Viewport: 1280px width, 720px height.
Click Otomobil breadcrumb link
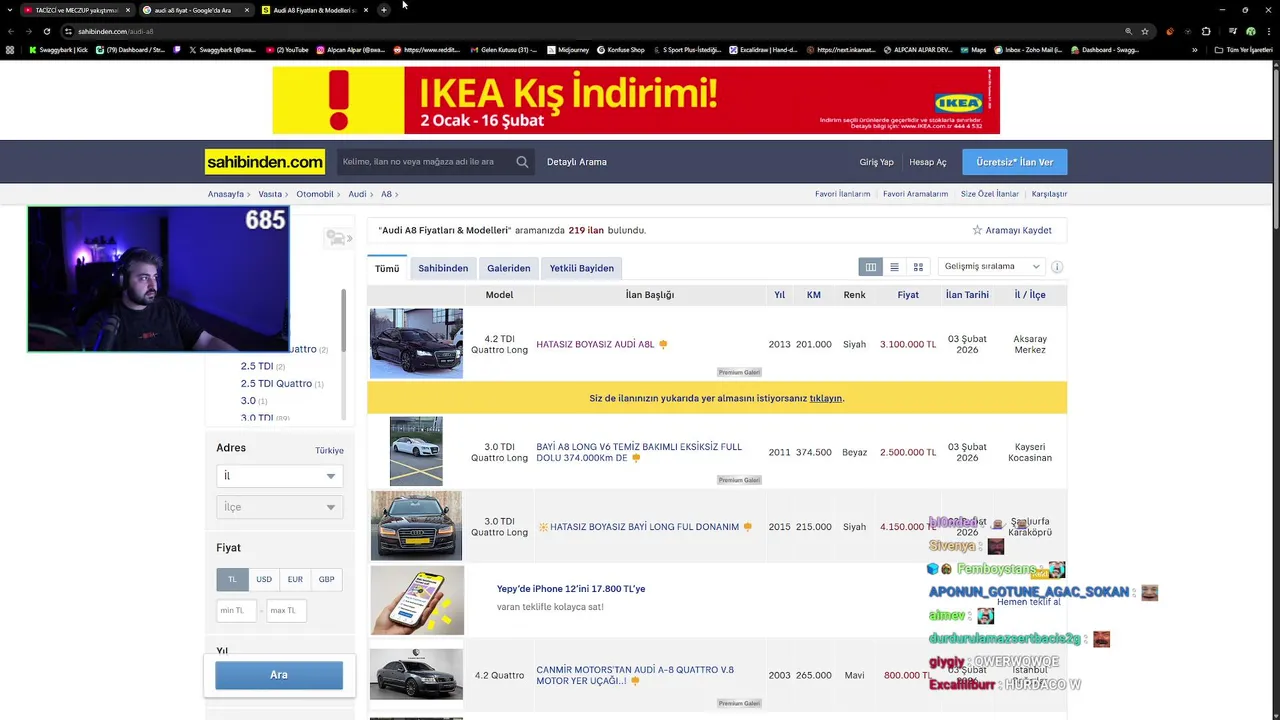pyautogui.click(x=315, y=194)
